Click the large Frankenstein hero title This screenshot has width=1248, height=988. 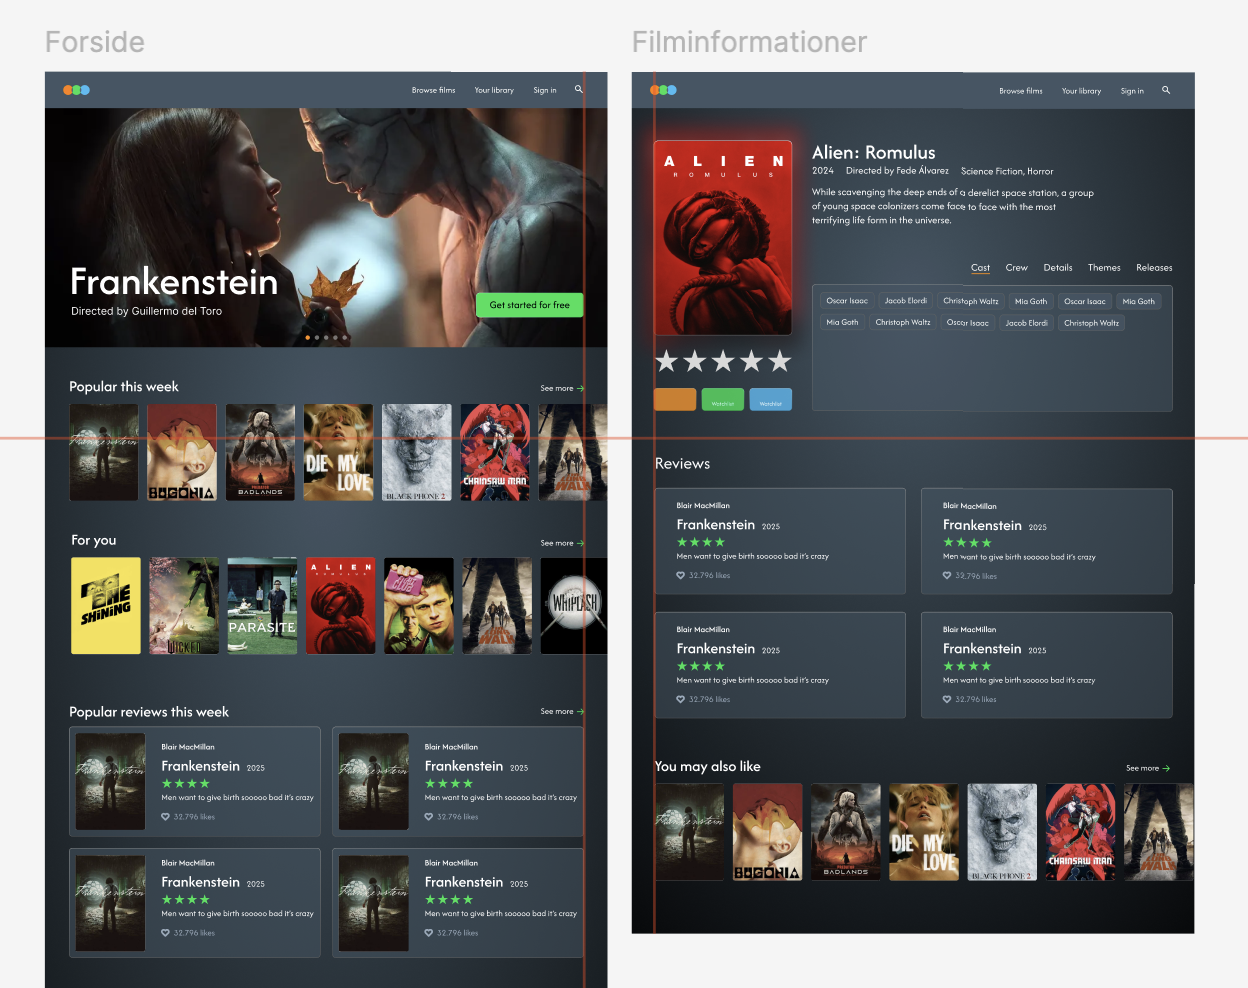(x=174, y=281)
